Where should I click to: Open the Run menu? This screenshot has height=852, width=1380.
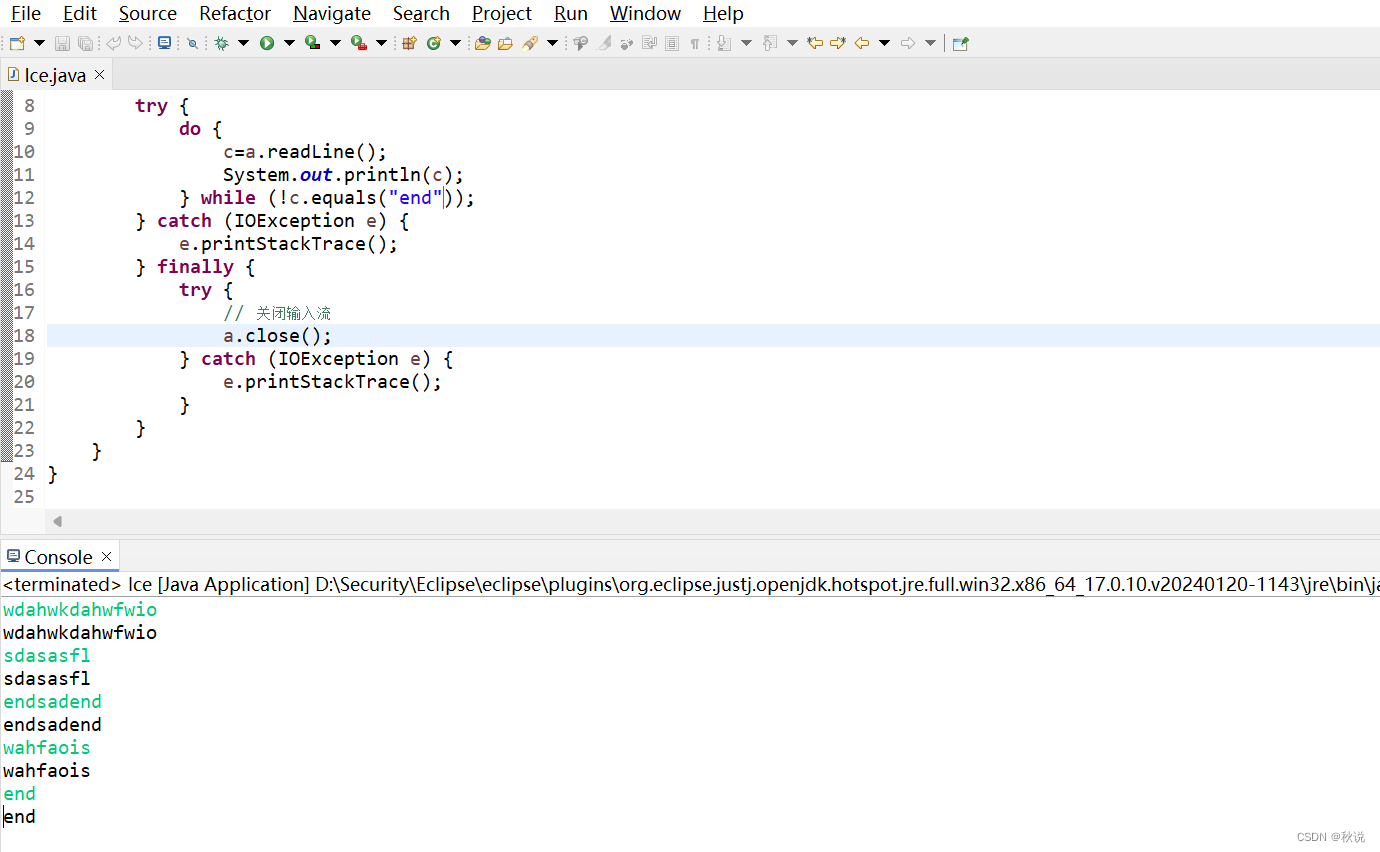click(571, 13)
